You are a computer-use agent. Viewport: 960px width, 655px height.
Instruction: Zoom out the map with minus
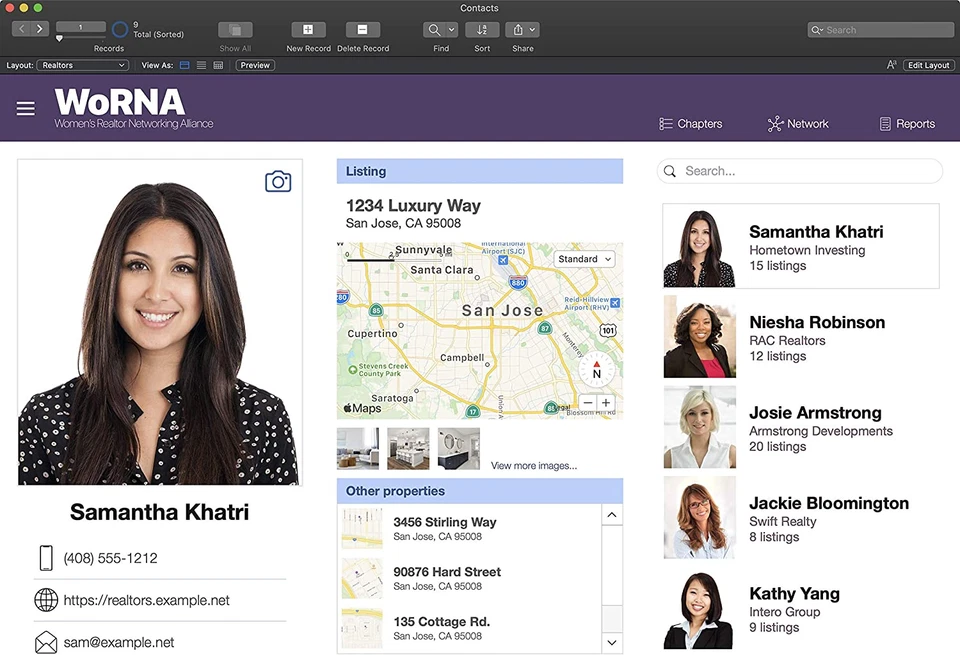pos(588,402)
